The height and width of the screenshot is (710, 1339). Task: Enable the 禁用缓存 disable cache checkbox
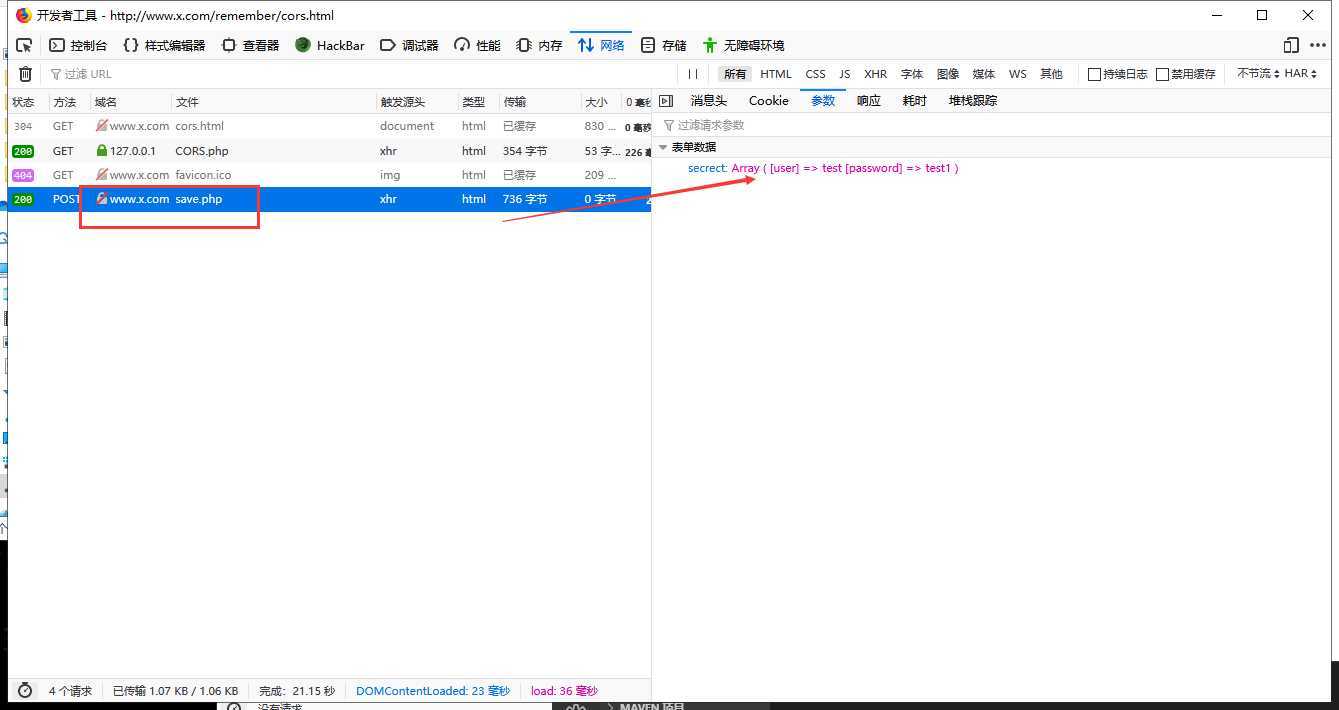click(1162, 74)
